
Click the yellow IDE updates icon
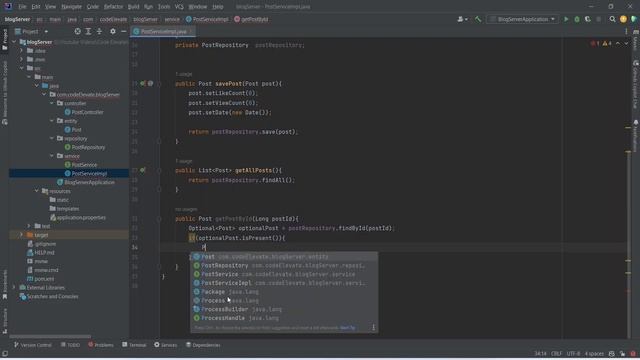(x=623, y=19)
